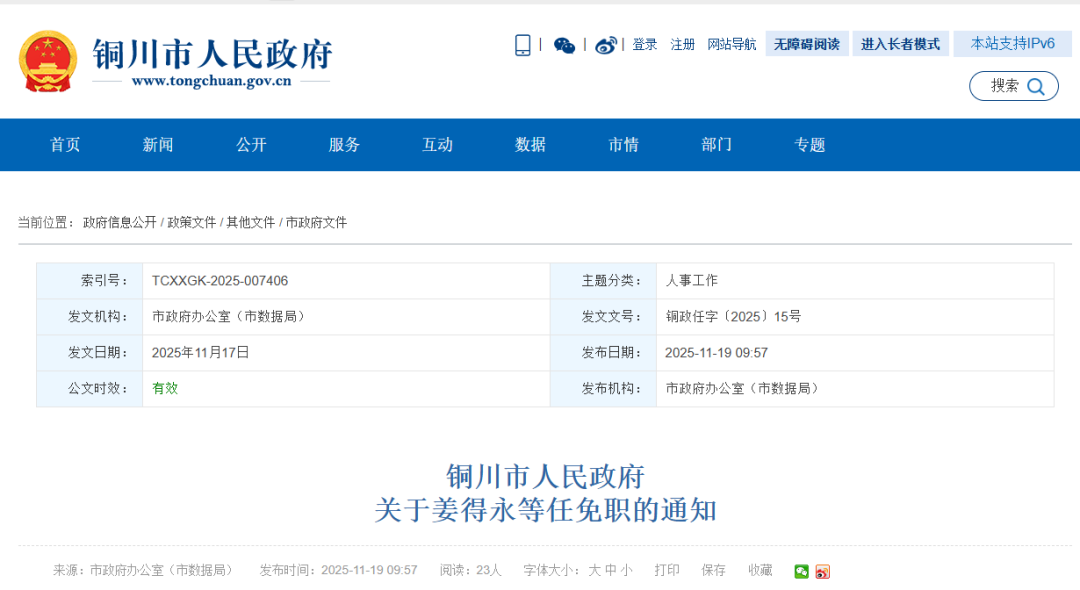Viewport: 1080px width, 590px height.
Task: Go to 公开 navigation tab
Action: [x=251, y=145]
